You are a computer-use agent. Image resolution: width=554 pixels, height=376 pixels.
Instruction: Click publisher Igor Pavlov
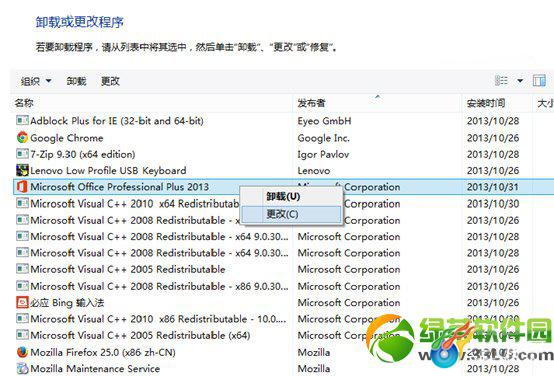point(323,154)
